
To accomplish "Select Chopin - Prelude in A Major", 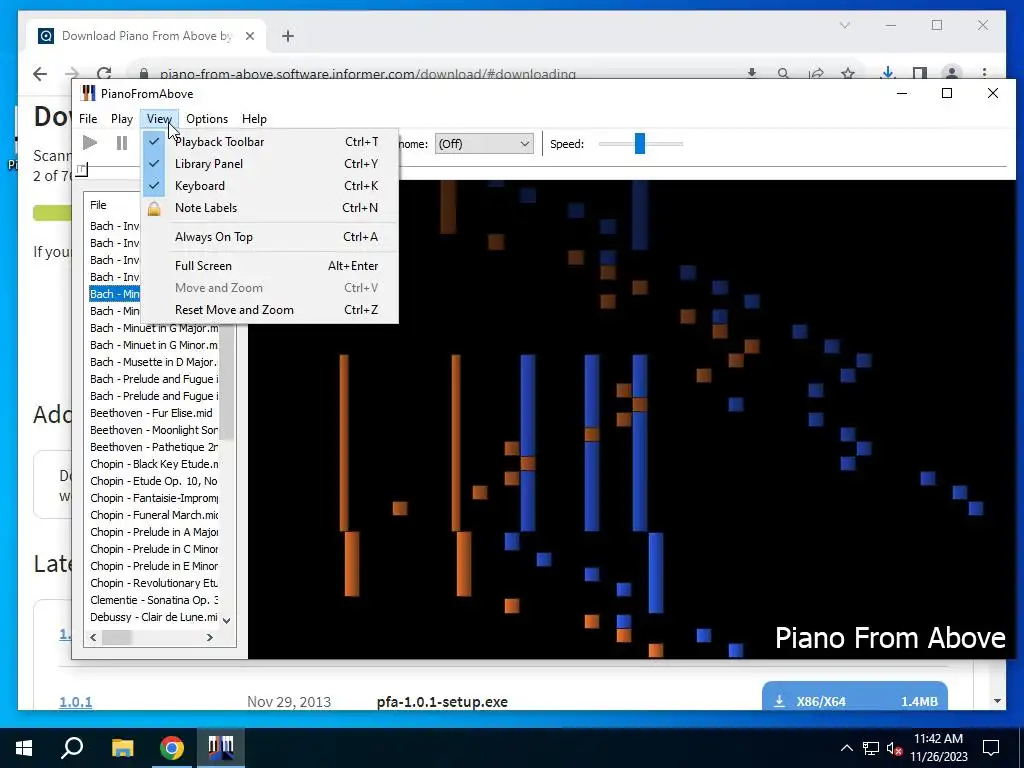I will 154,532.
